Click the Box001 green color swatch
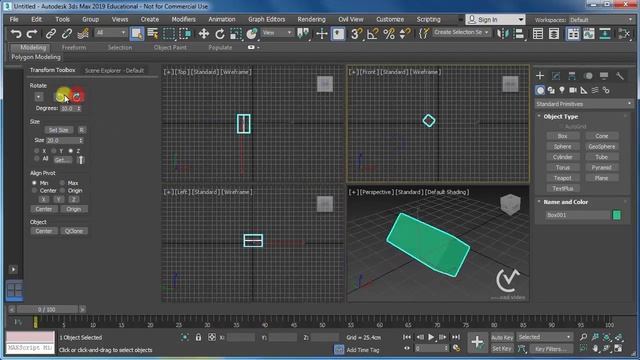Screen dimensions: 640x360 click(617, 215)
